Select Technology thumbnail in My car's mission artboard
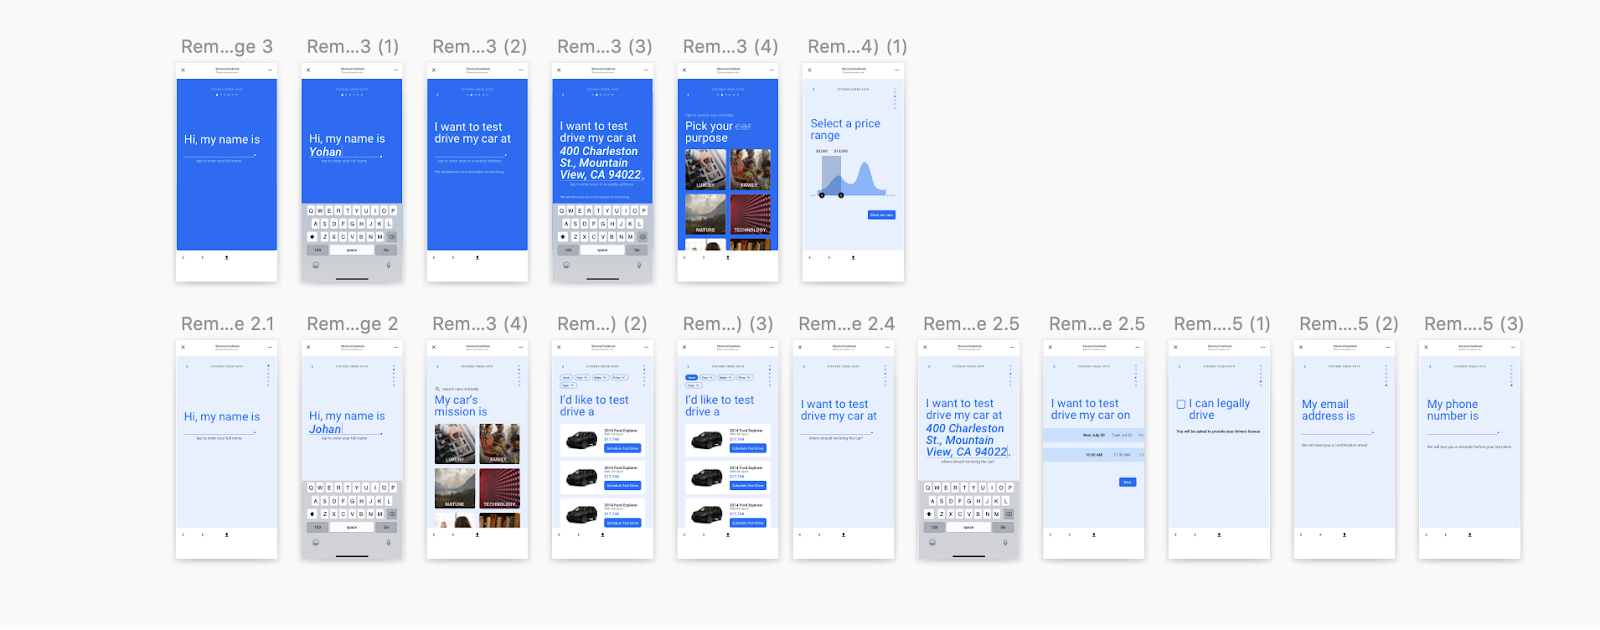1600x630 pixels. tap(500, 489)
